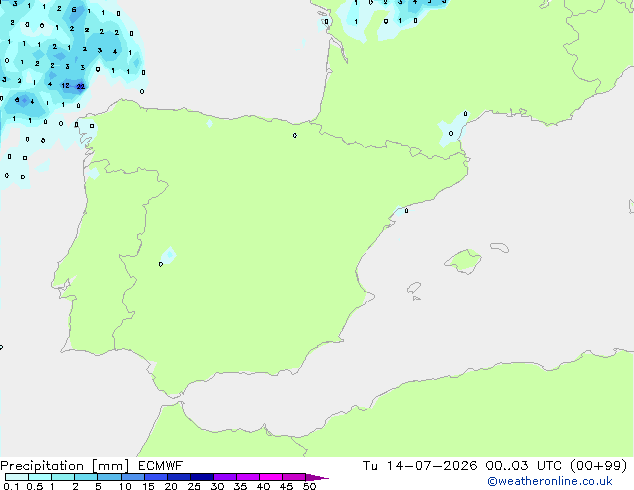Image resolution: width=634 pixels, height=490 pixels.
Task: Click the over-50 arrow tip of legend
Action: tap(317, 478)
